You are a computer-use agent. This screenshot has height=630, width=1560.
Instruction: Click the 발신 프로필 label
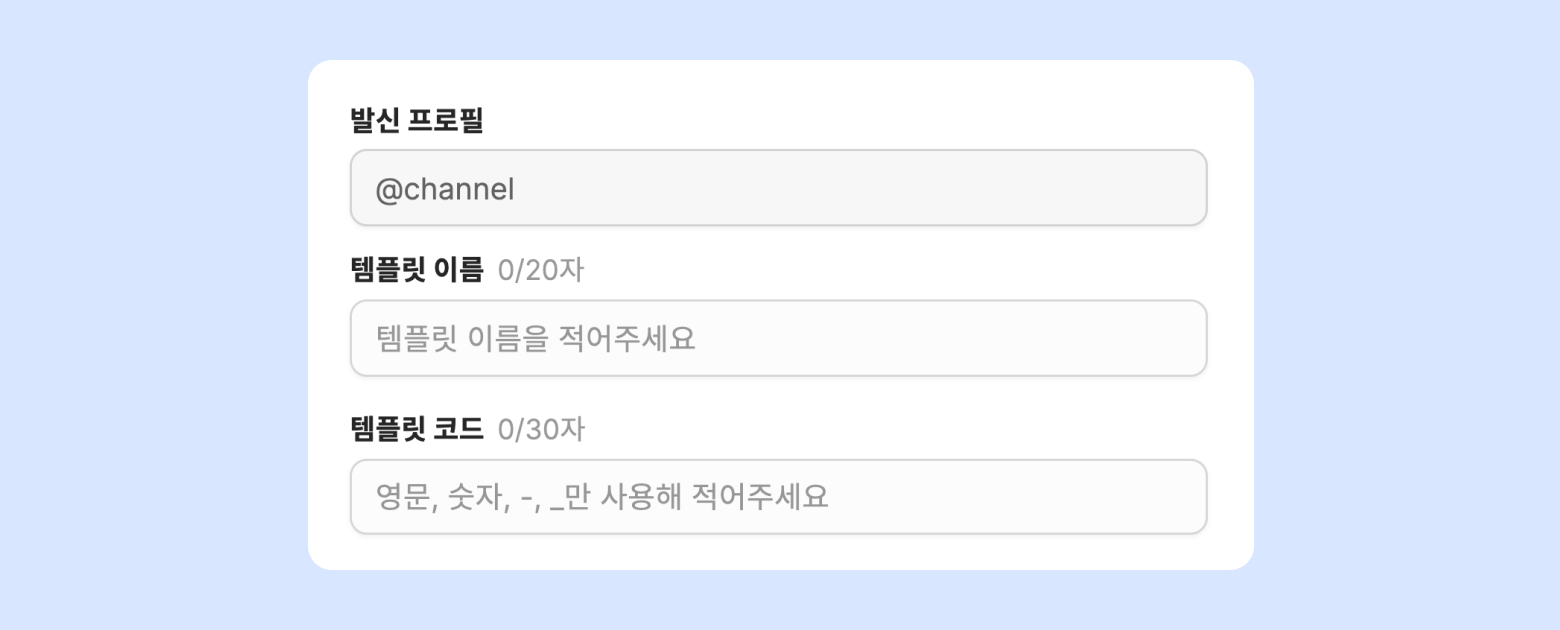[x=417, y=120]
